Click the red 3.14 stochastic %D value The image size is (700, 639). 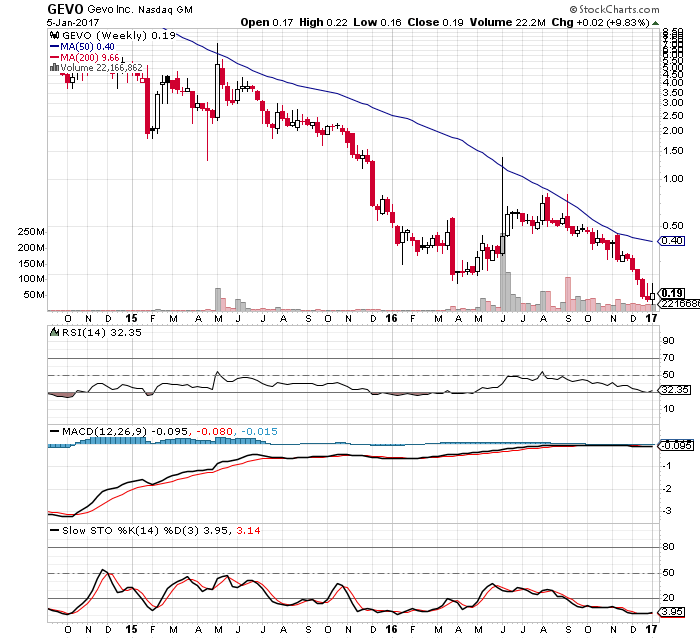click(248, 530)
